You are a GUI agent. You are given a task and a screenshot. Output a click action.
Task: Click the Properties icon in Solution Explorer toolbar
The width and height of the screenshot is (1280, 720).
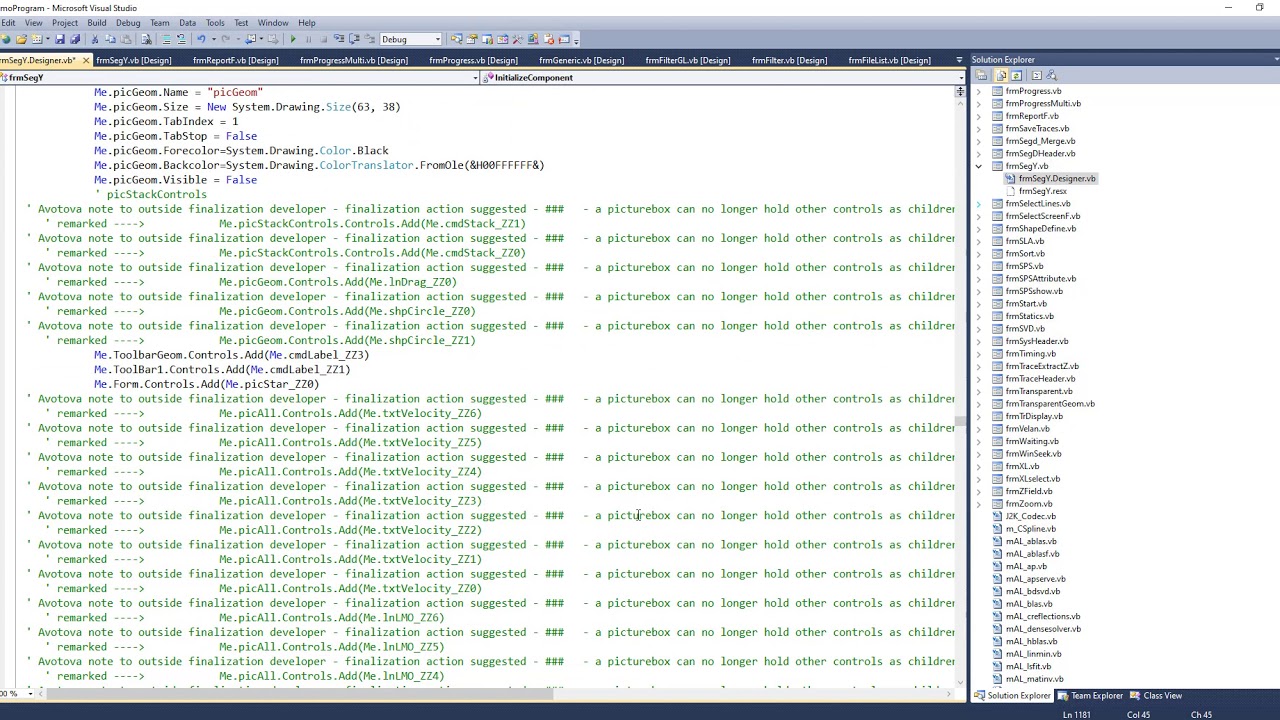(981, 75)
